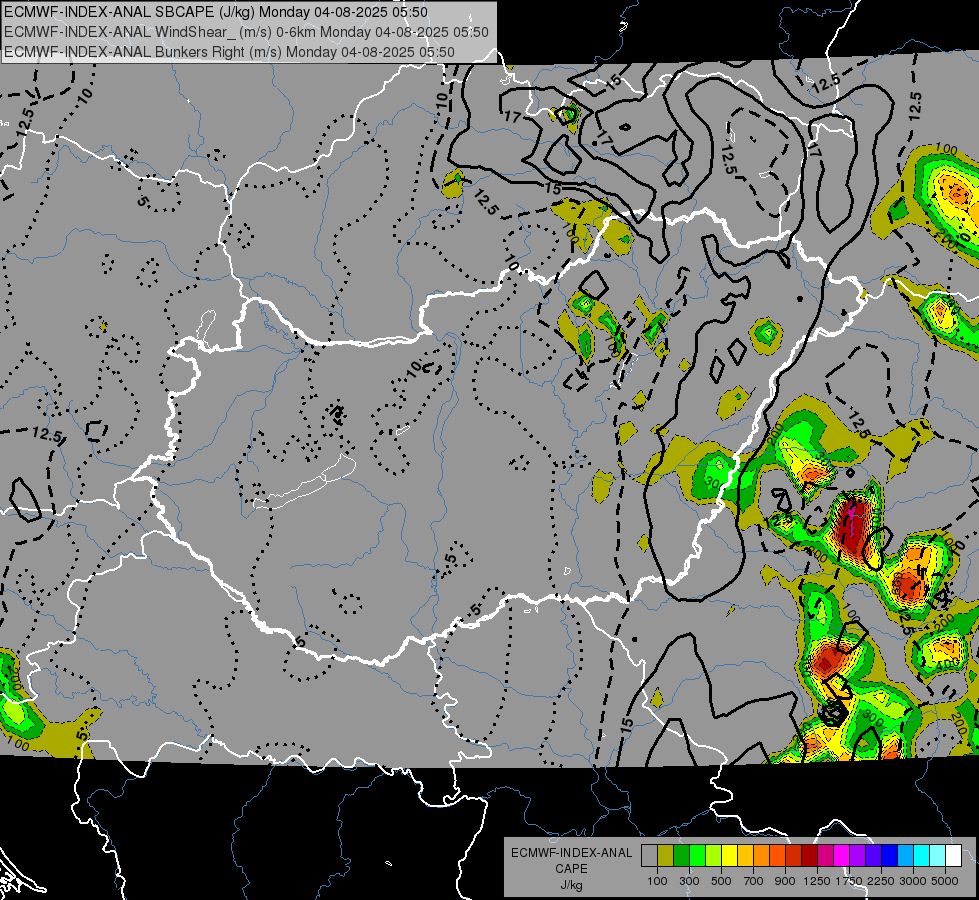Select the dark red legend swatch

[x=809, y=855]
